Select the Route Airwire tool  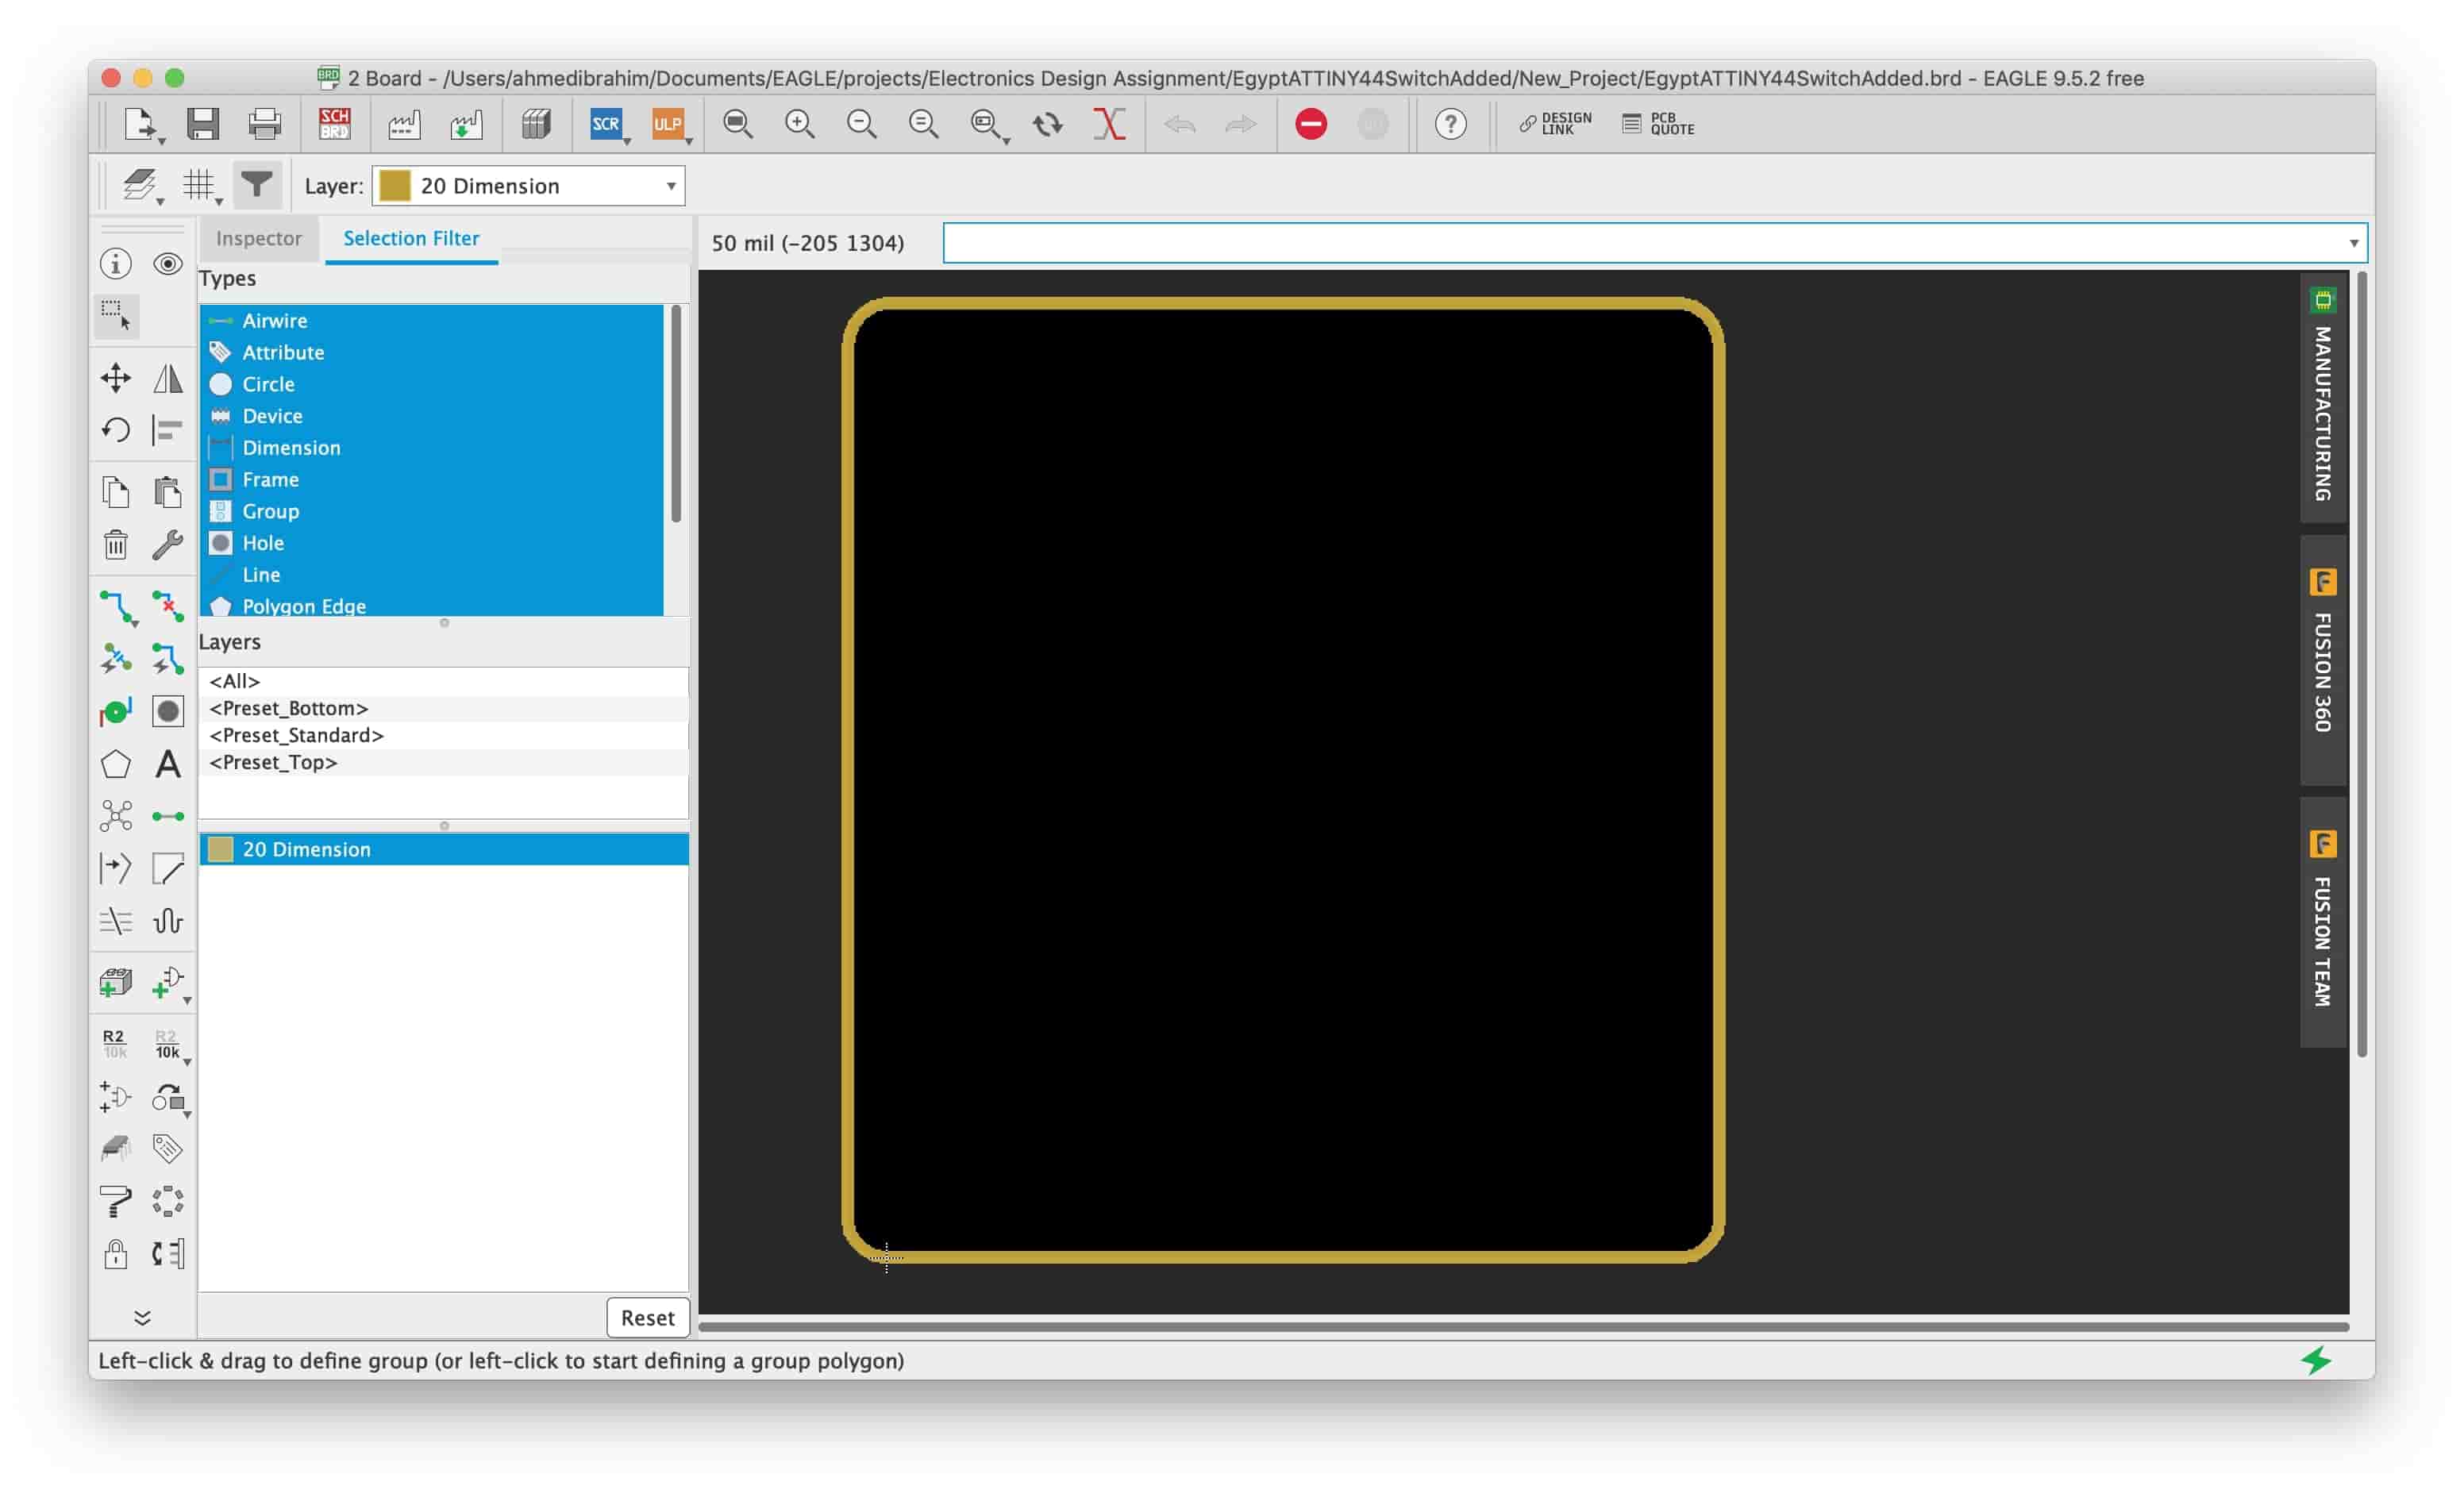pos(116,603)
